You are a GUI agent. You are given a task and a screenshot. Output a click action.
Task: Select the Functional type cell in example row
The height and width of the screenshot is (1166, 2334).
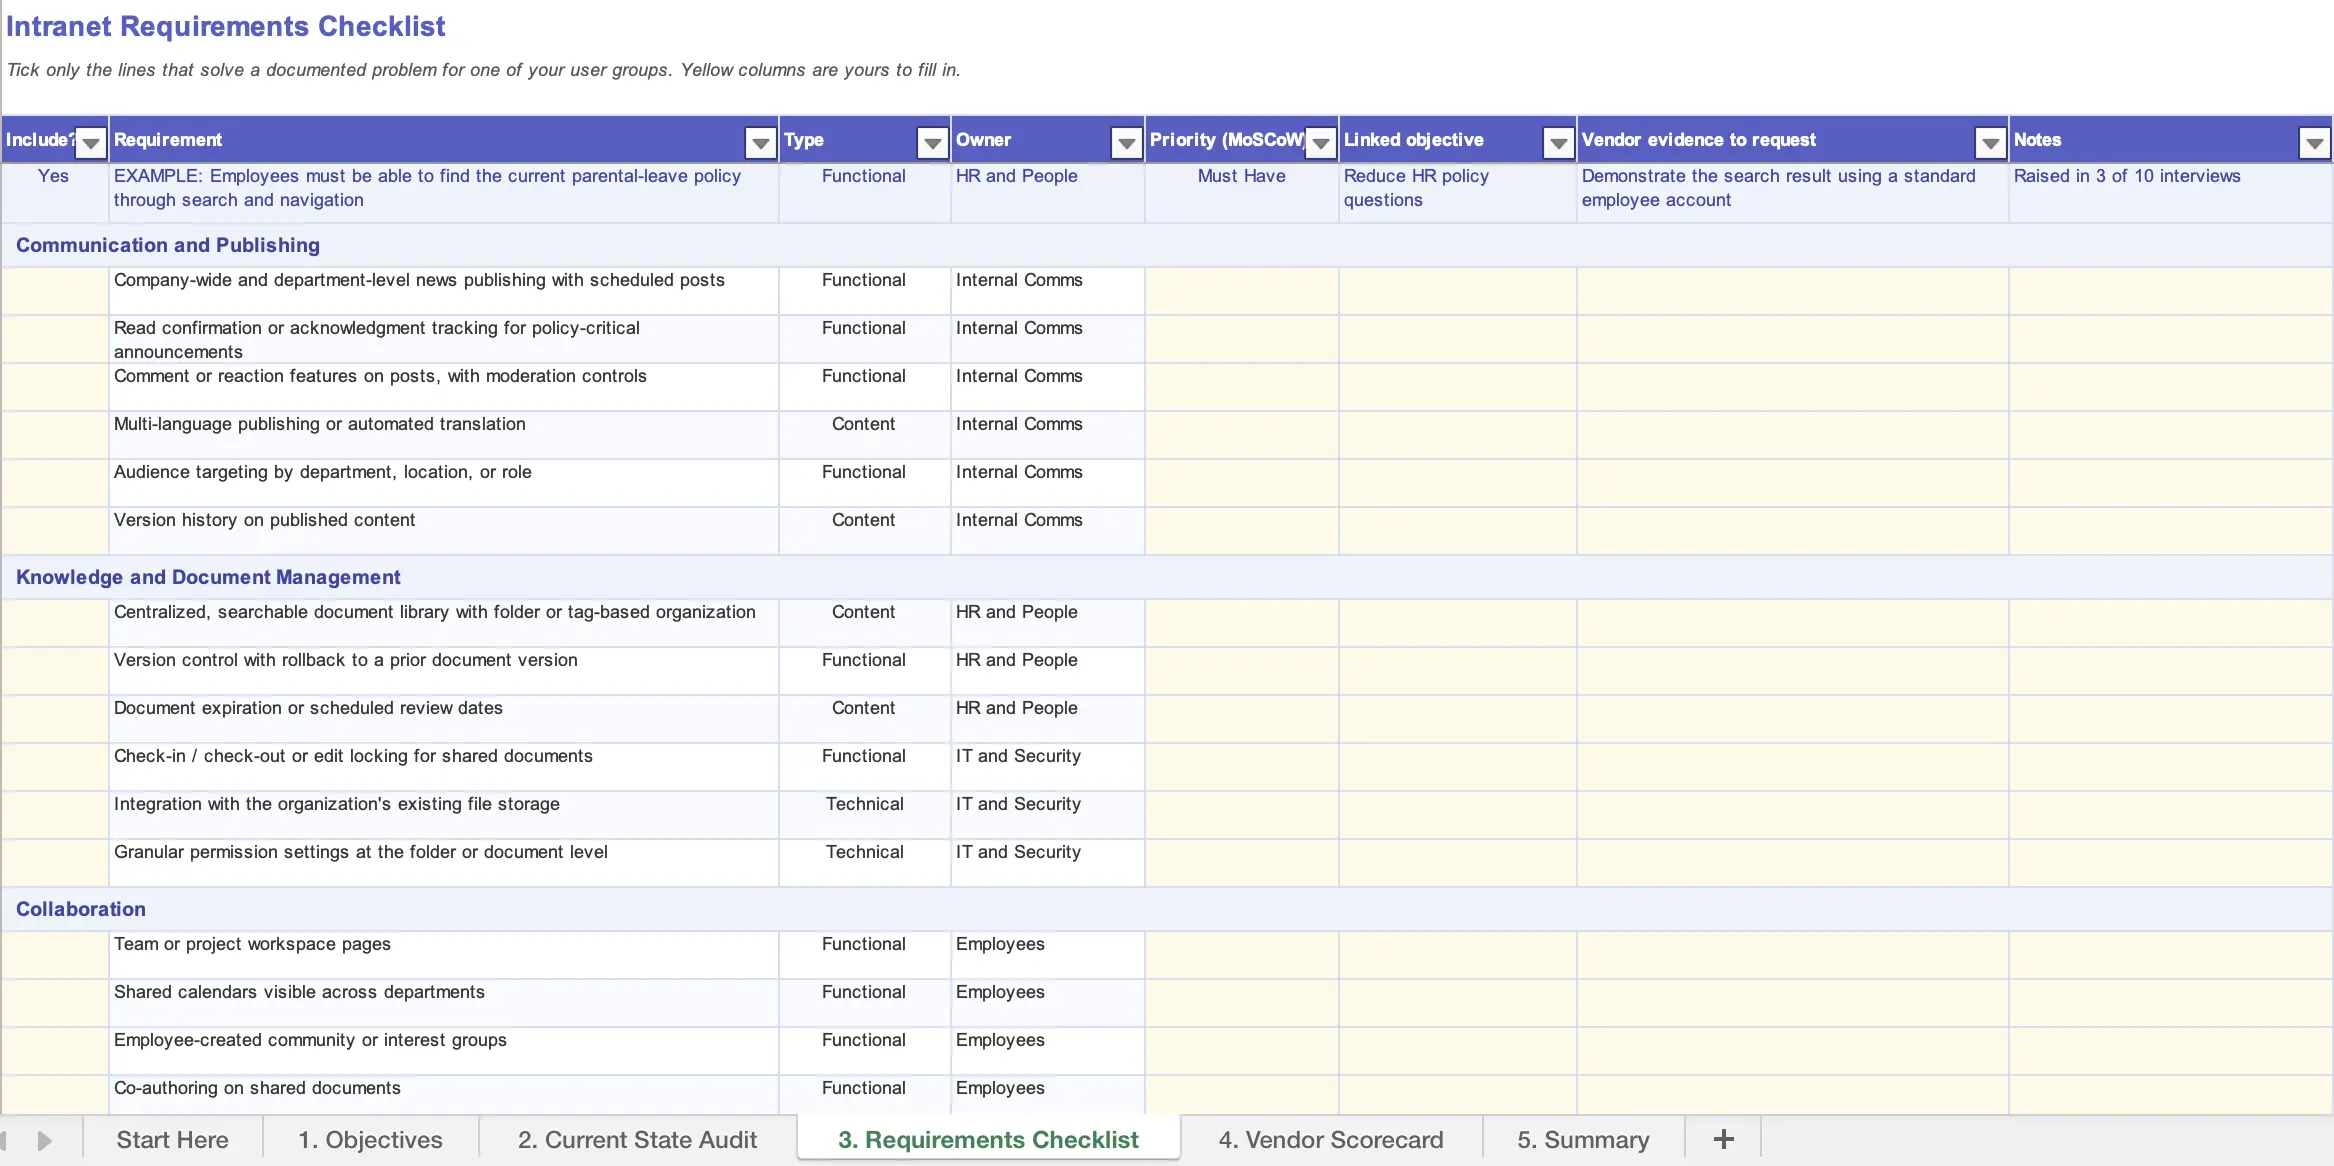tap(864, 193)
